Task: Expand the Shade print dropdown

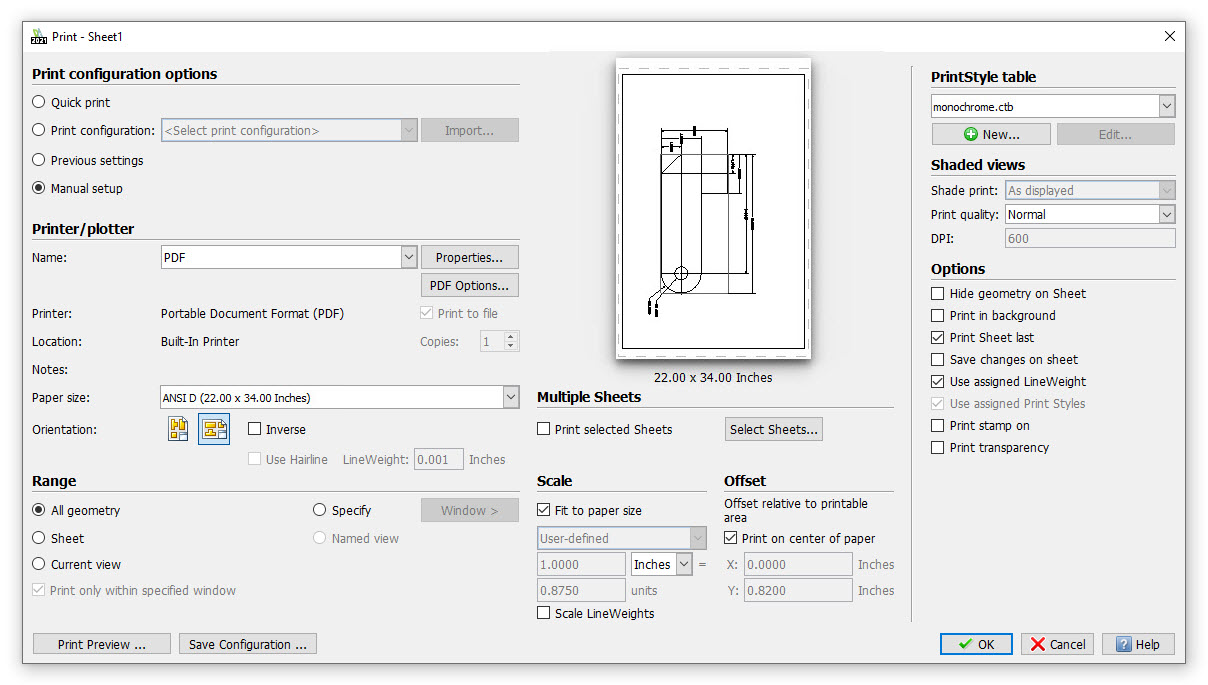Action: pos(1166,190)
